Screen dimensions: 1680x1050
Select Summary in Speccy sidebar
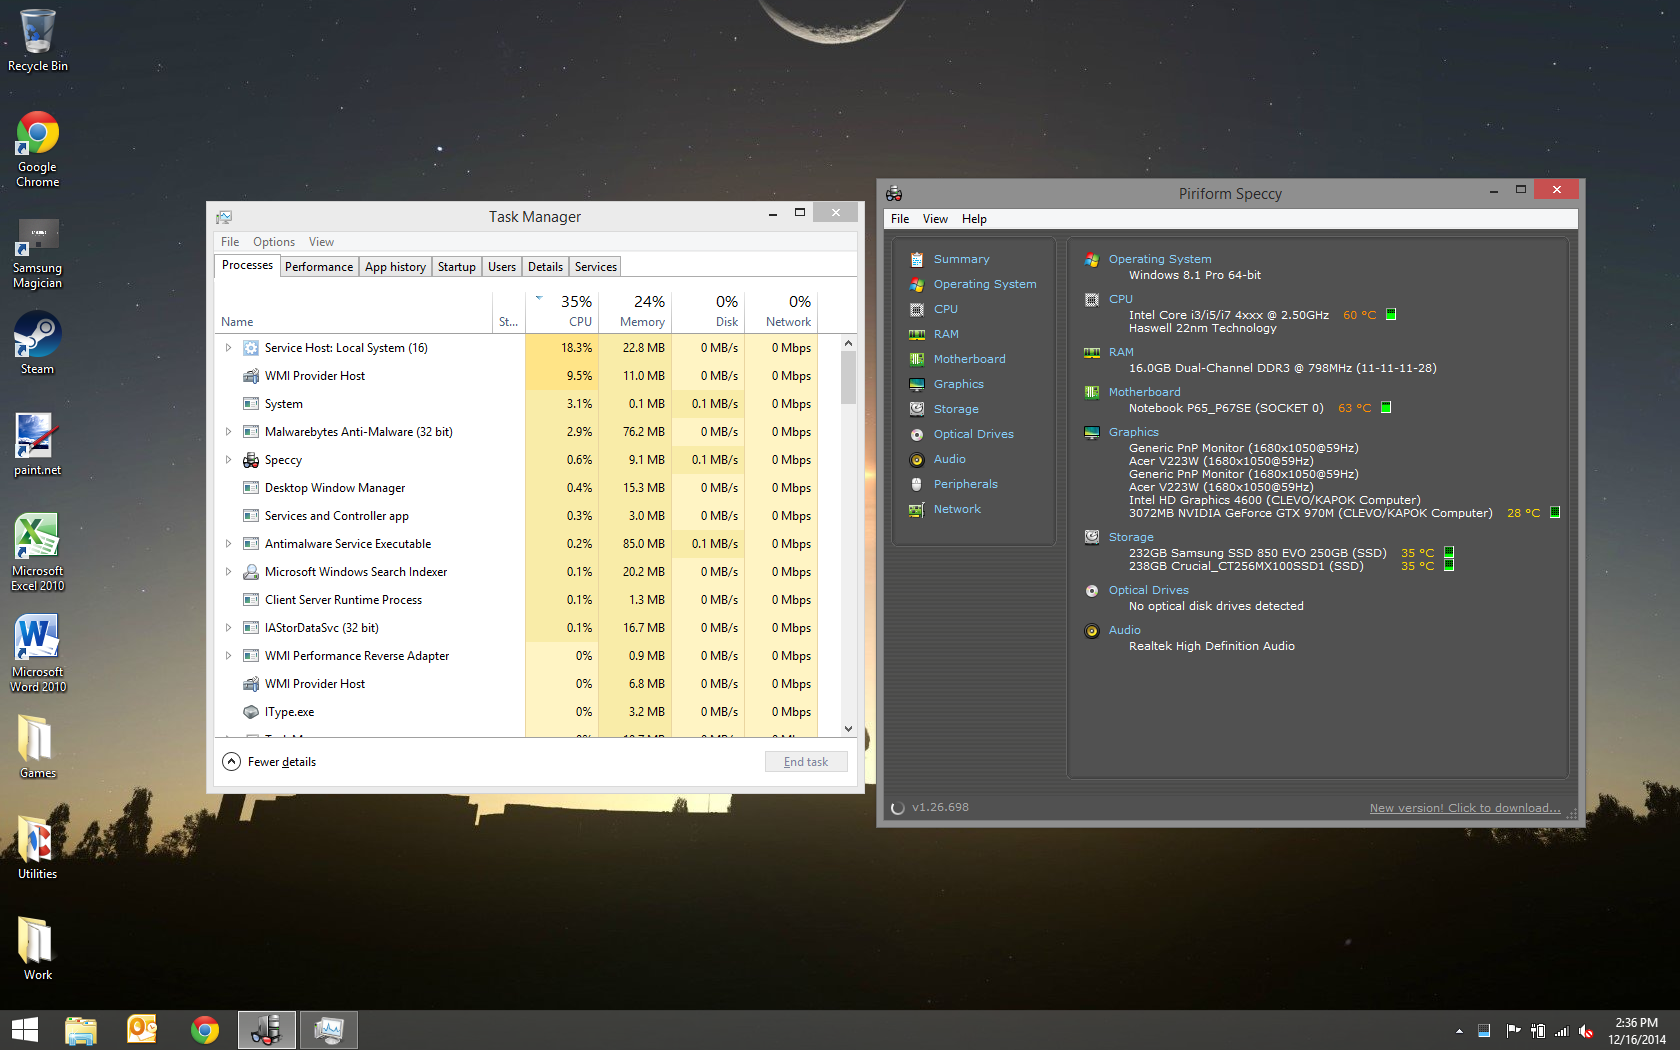click(961, 259)
